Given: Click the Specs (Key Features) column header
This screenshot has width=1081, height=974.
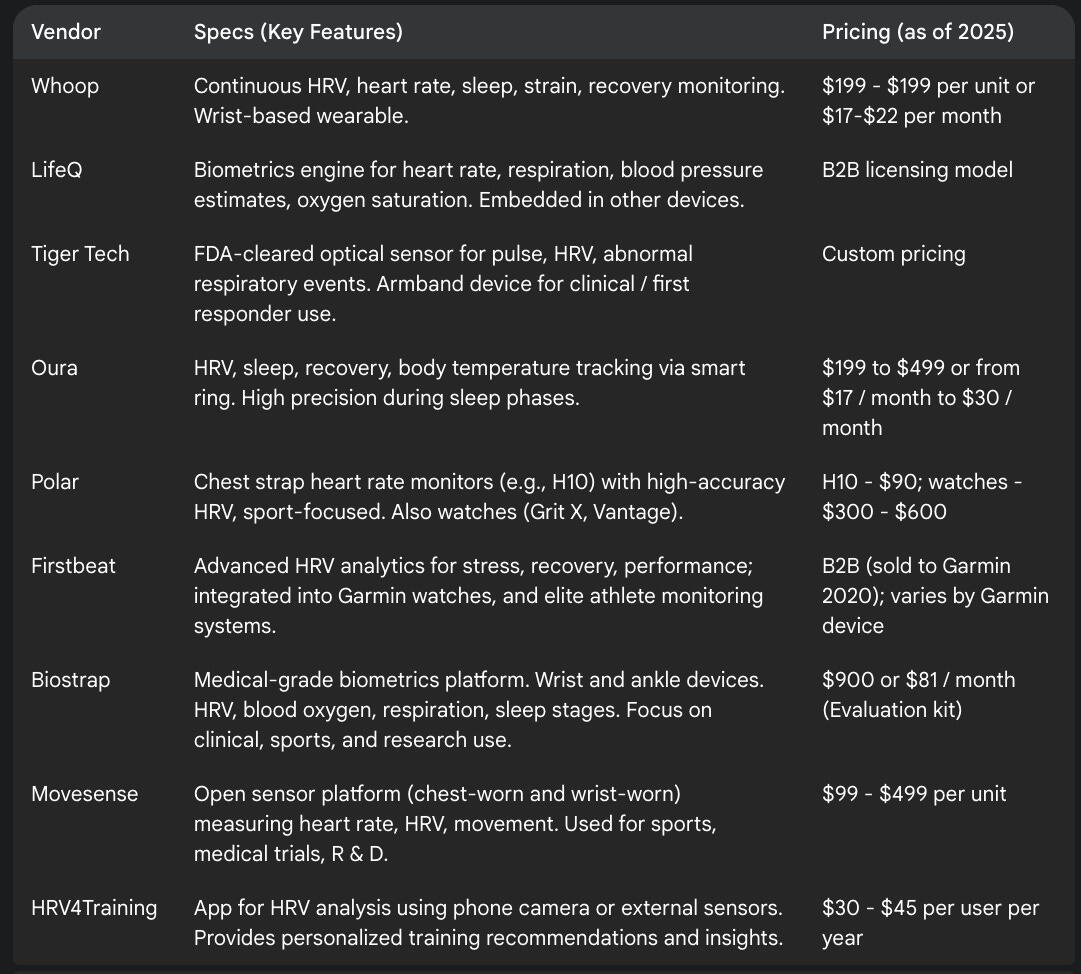Looking at the screenshot, I should [x=298, y=32].
